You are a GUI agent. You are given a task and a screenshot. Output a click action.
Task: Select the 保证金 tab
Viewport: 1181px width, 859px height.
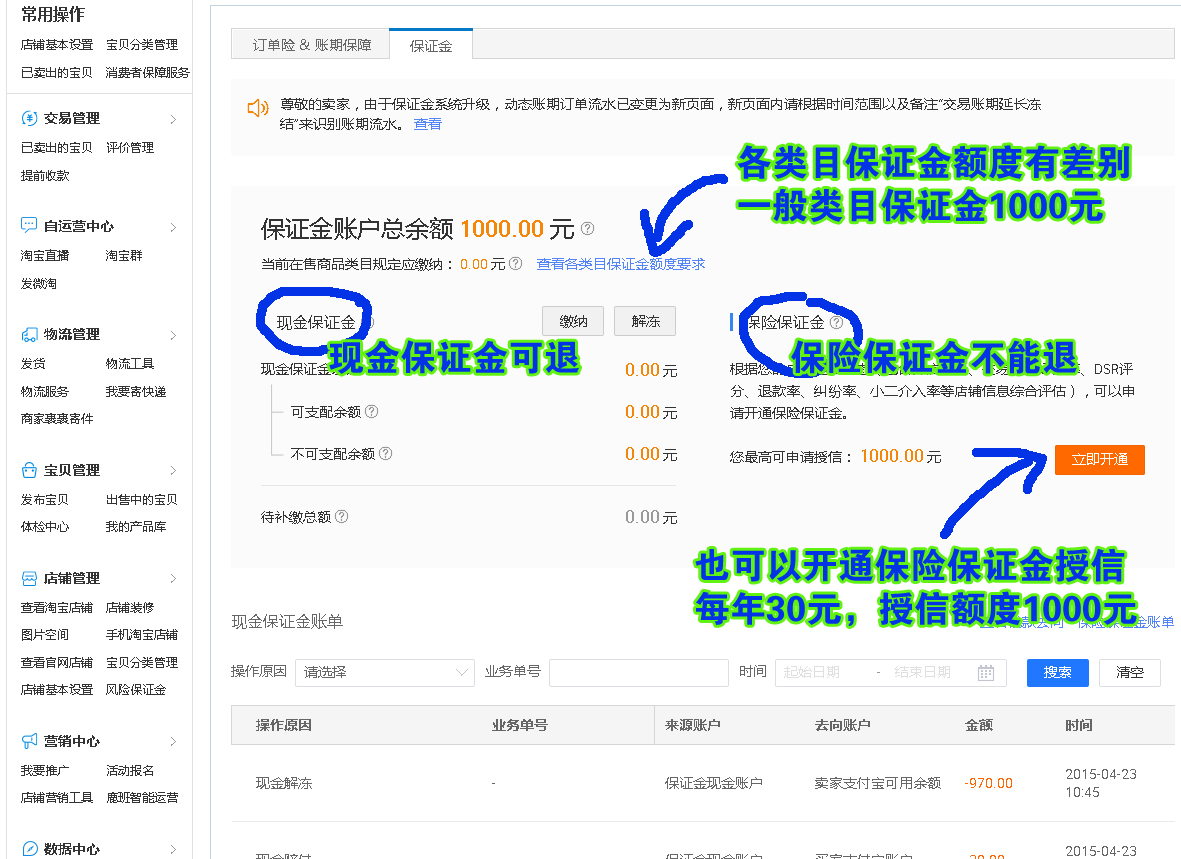pos(430,44)
